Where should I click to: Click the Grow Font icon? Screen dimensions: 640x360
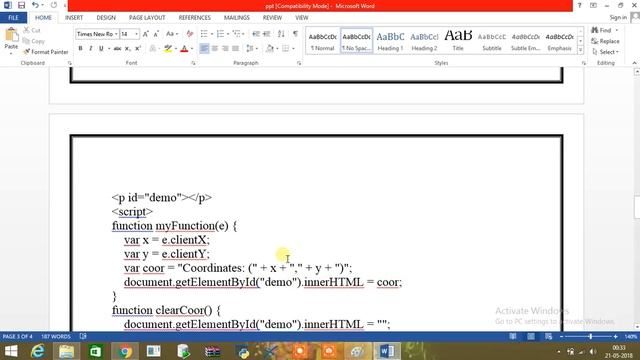pyautogui.click(x=146, y=34)
